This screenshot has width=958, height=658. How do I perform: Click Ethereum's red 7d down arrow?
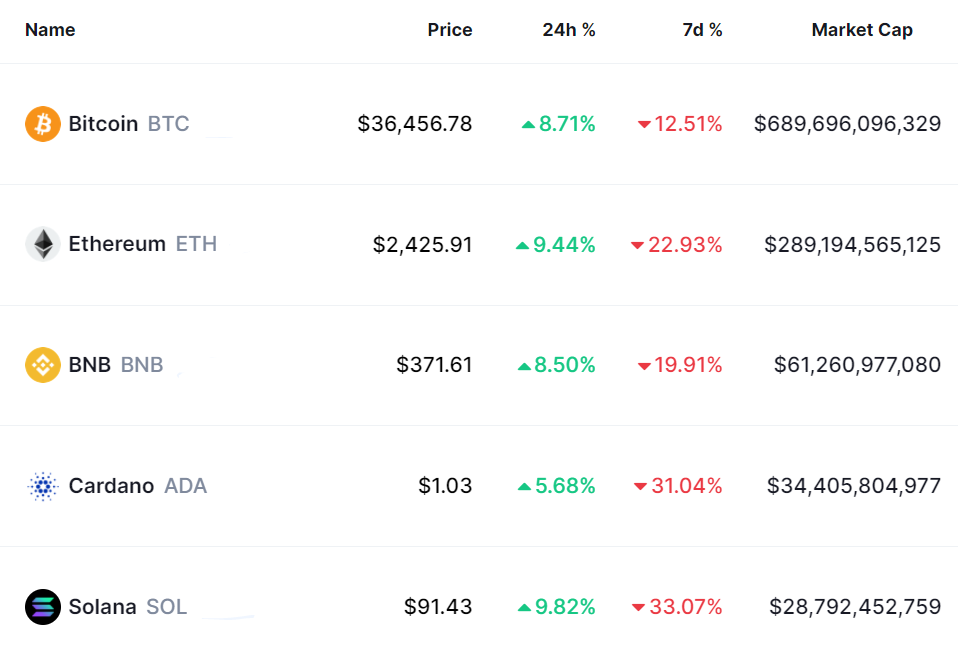637,246
